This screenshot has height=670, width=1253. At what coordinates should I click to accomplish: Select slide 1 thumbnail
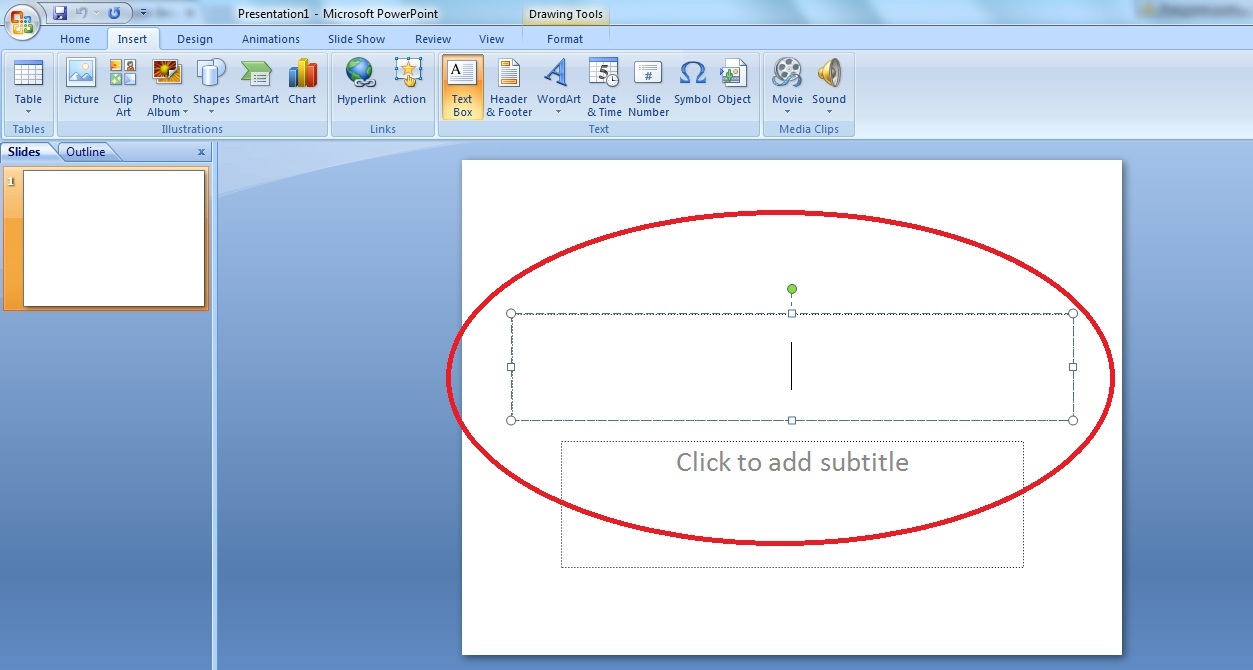coord(114,238)
